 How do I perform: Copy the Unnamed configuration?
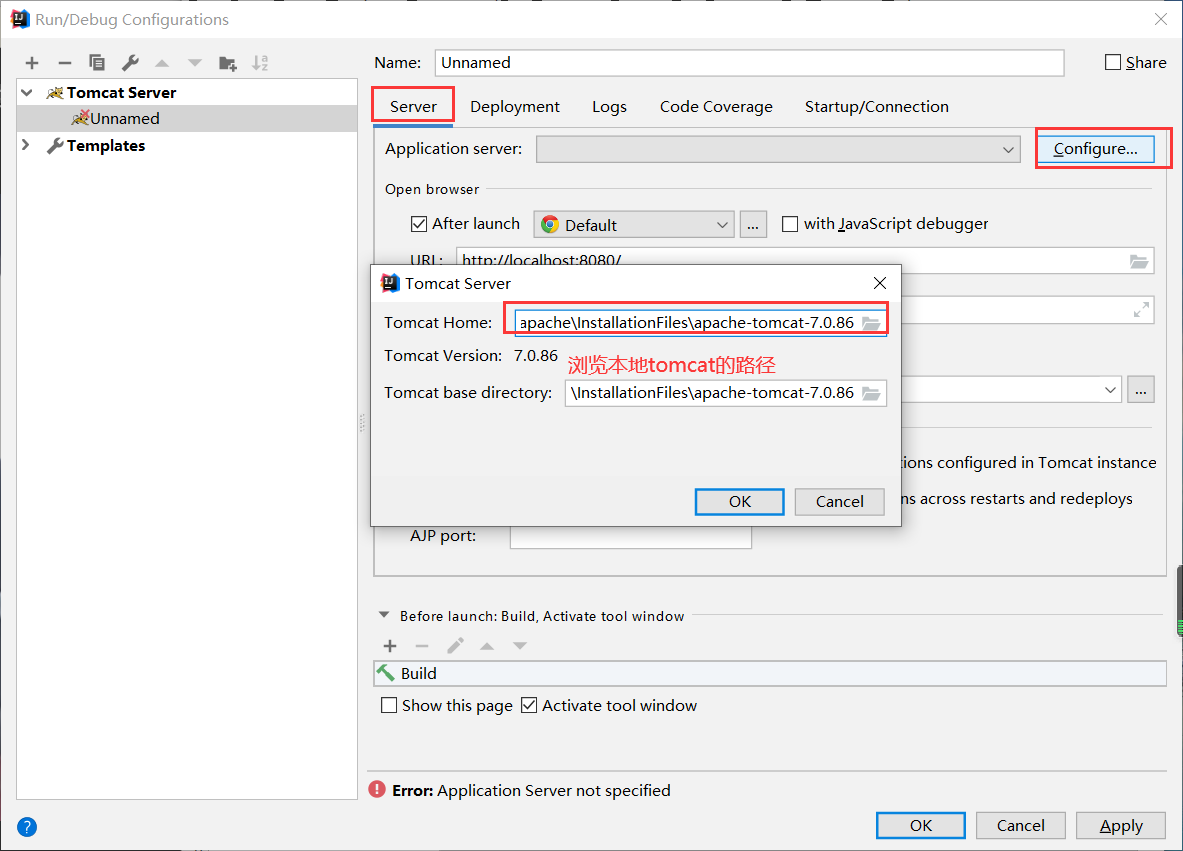coord(96,62)
